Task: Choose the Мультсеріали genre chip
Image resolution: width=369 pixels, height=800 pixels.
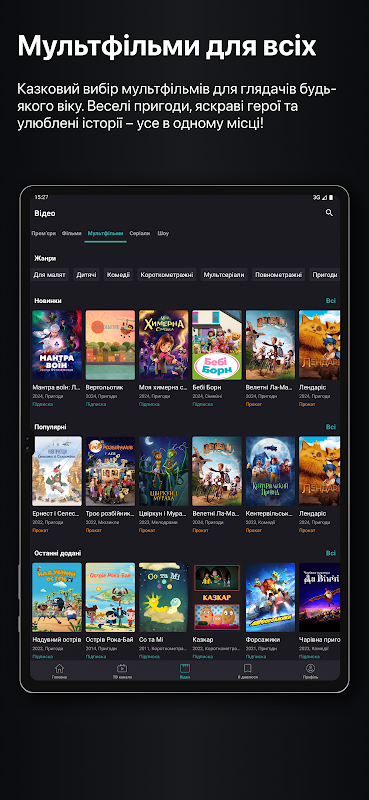Action: coord(224,274)
